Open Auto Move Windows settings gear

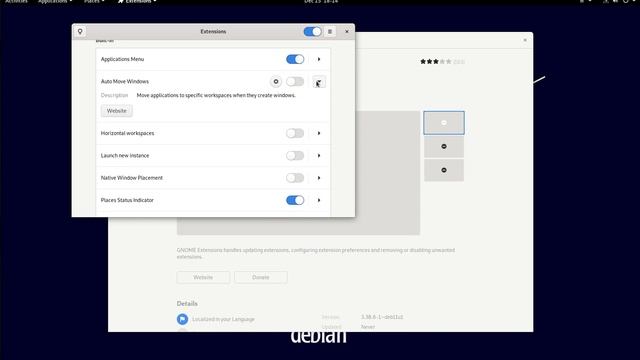point(276,82)
